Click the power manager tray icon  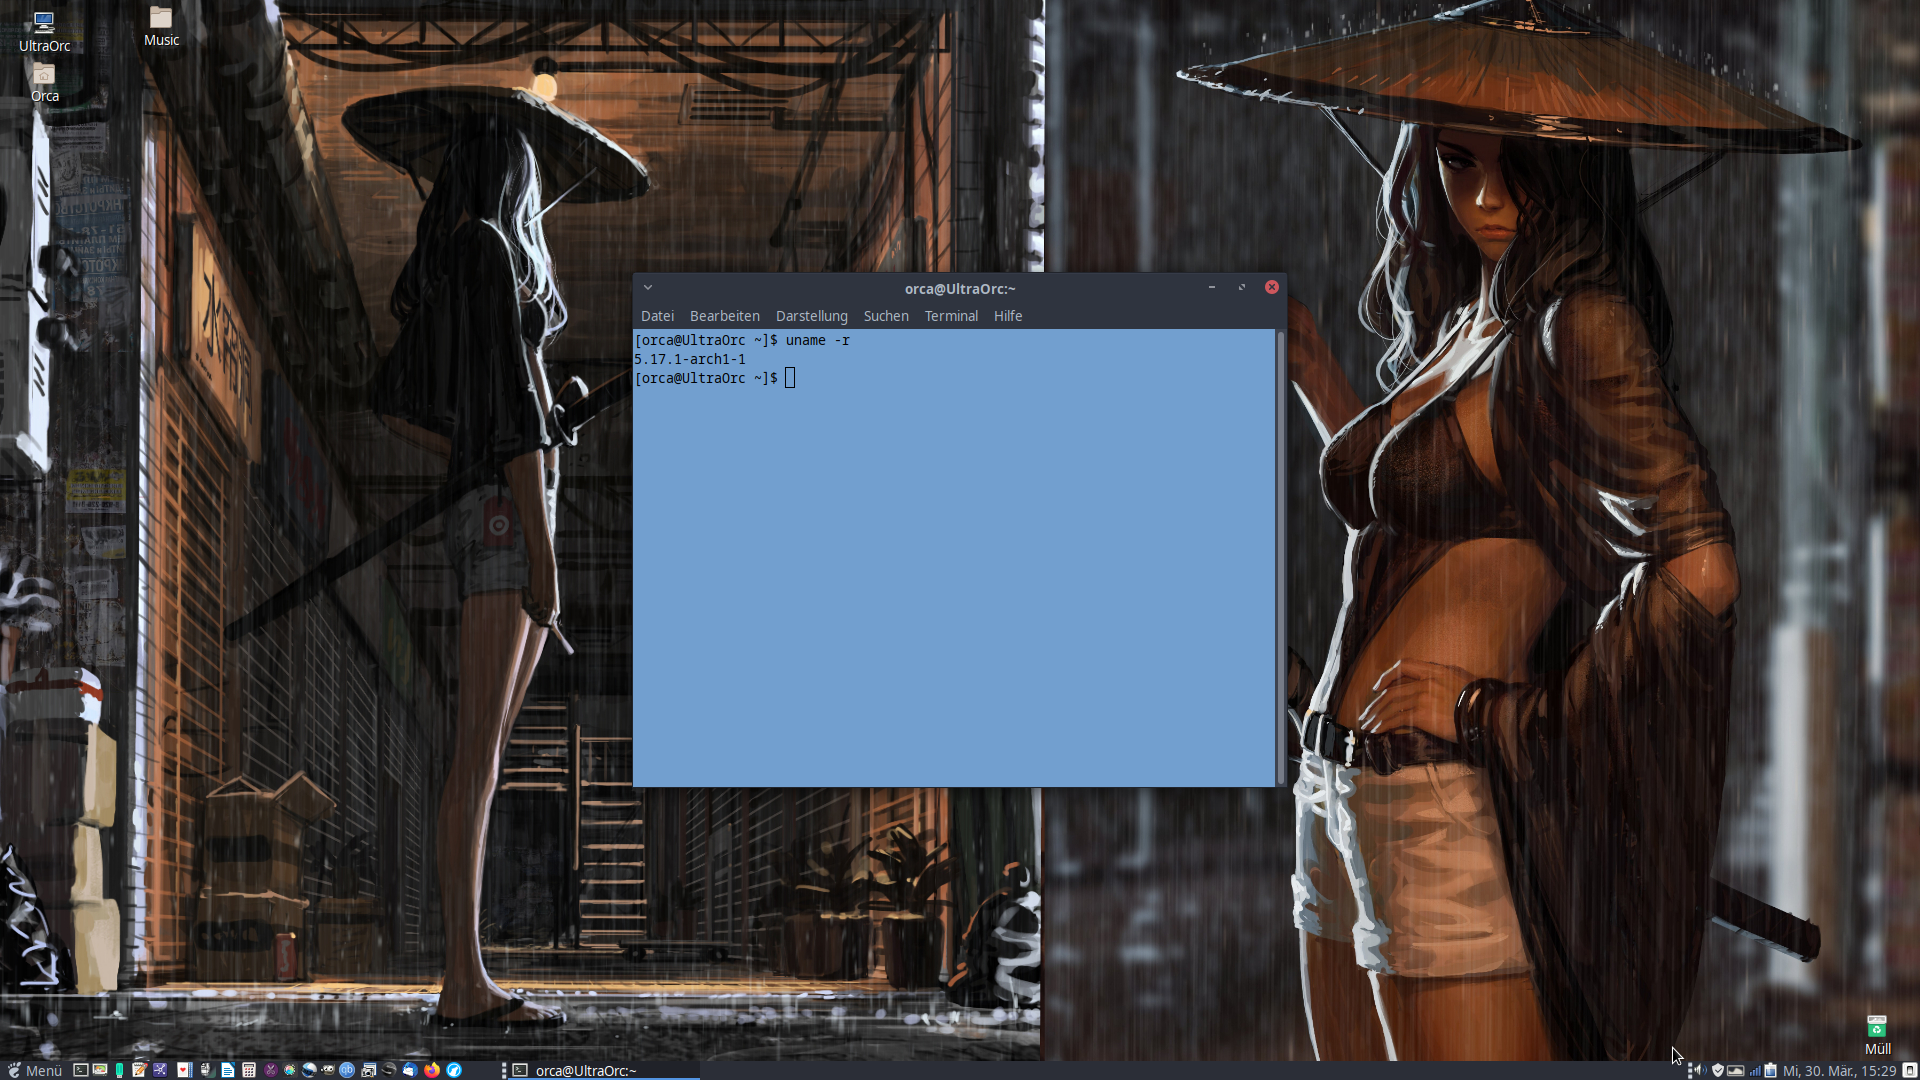tap(1771, 1070)
